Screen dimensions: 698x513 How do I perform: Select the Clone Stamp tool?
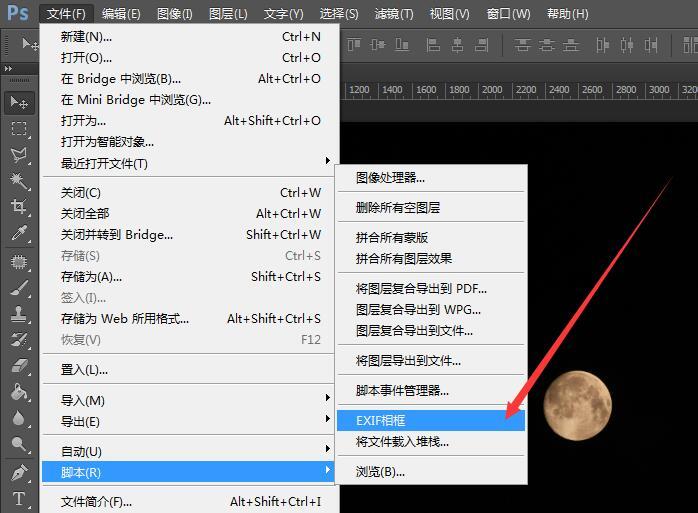19,314
